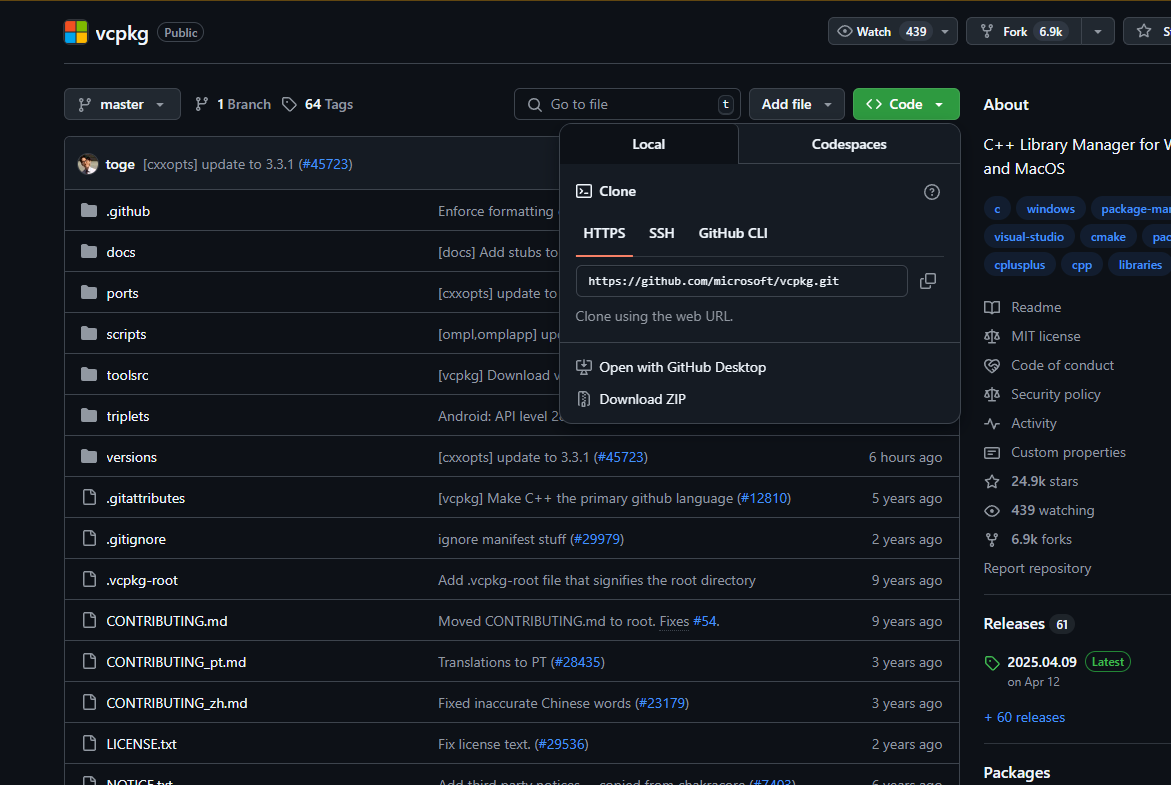Image resolution: width=1171 pixels, height=785 pixels.
Task: Open the ports folder
Action: pos(122,294)
